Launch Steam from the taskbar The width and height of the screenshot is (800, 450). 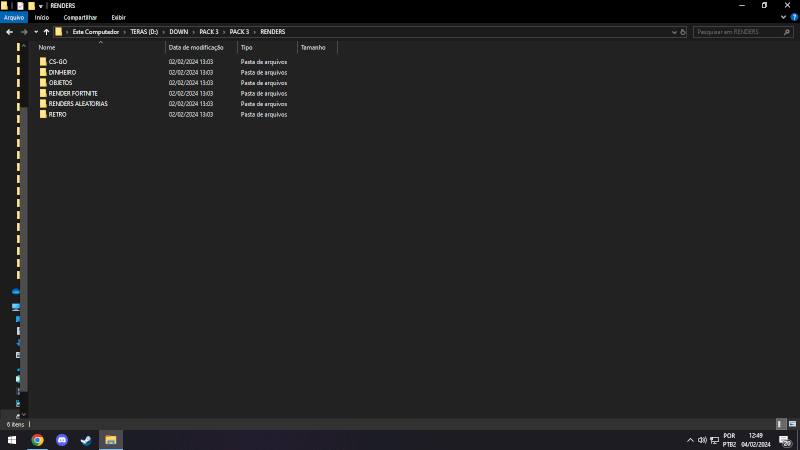tap(86, 440)
